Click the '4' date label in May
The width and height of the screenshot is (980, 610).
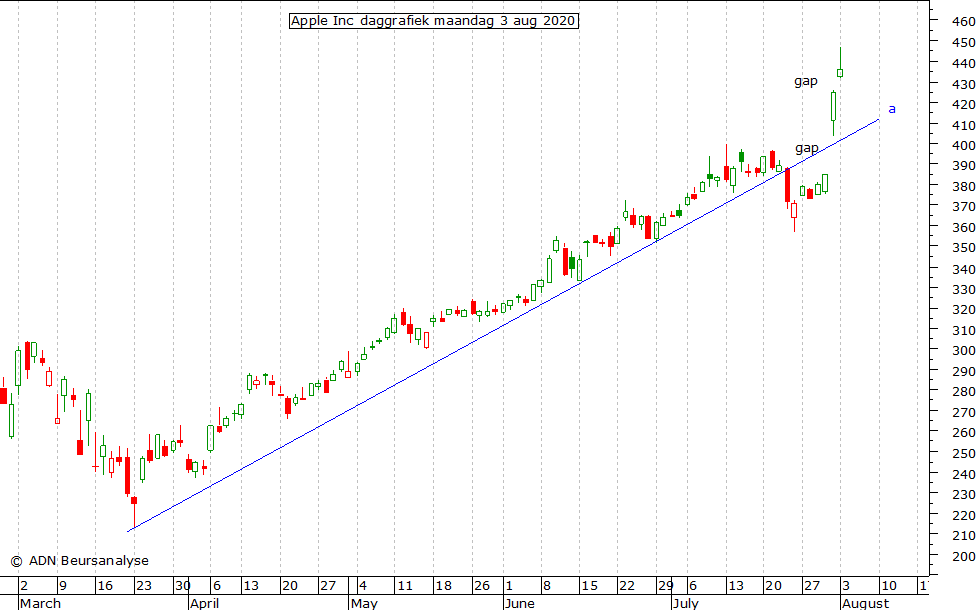[363, 586]
